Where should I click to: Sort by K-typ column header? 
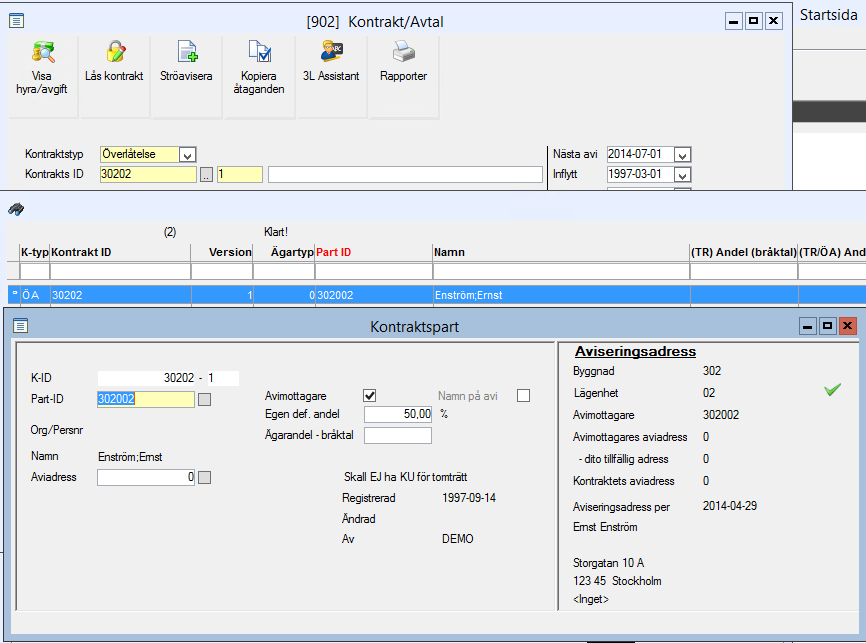point(34,252)
